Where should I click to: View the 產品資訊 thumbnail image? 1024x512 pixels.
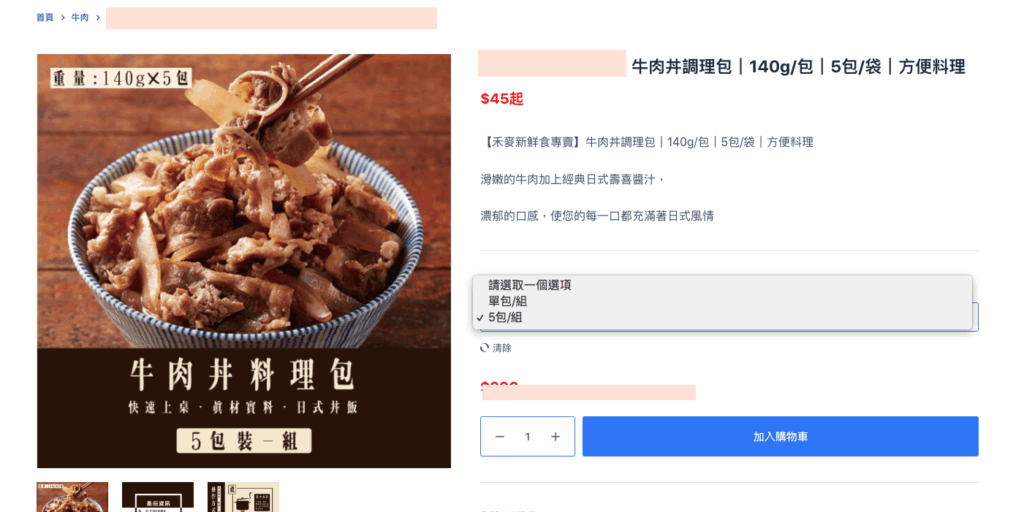(x=158, y=497)
